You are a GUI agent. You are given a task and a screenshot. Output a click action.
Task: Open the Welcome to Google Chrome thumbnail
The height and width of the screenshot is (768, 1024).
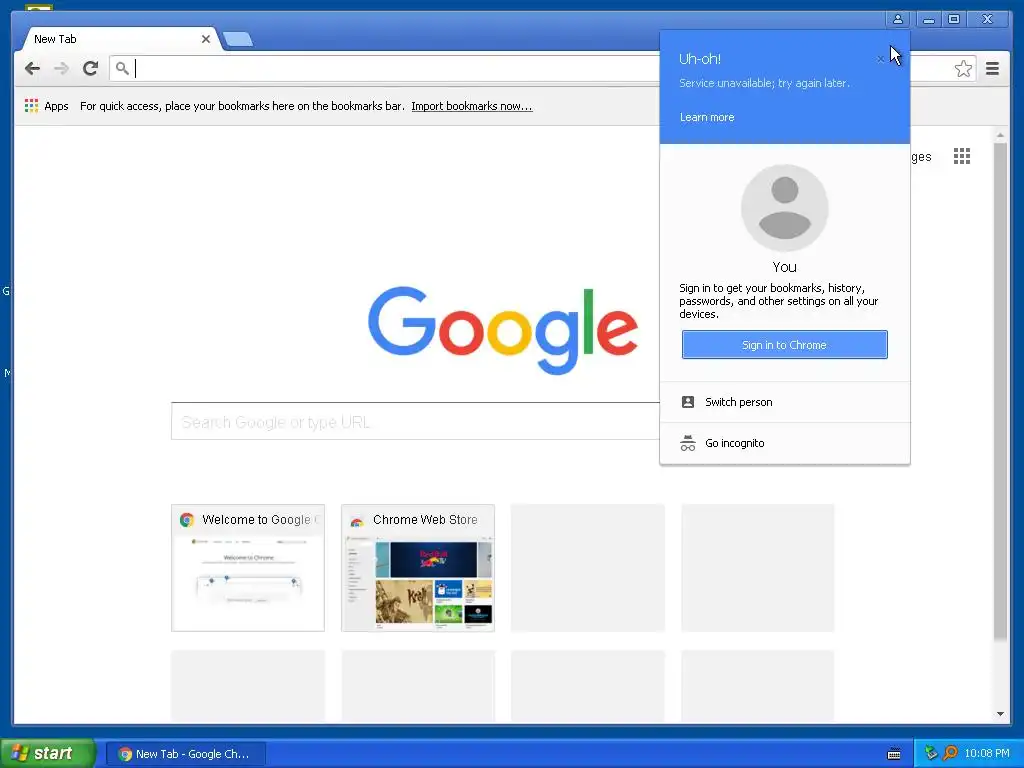tap(248, 568)
